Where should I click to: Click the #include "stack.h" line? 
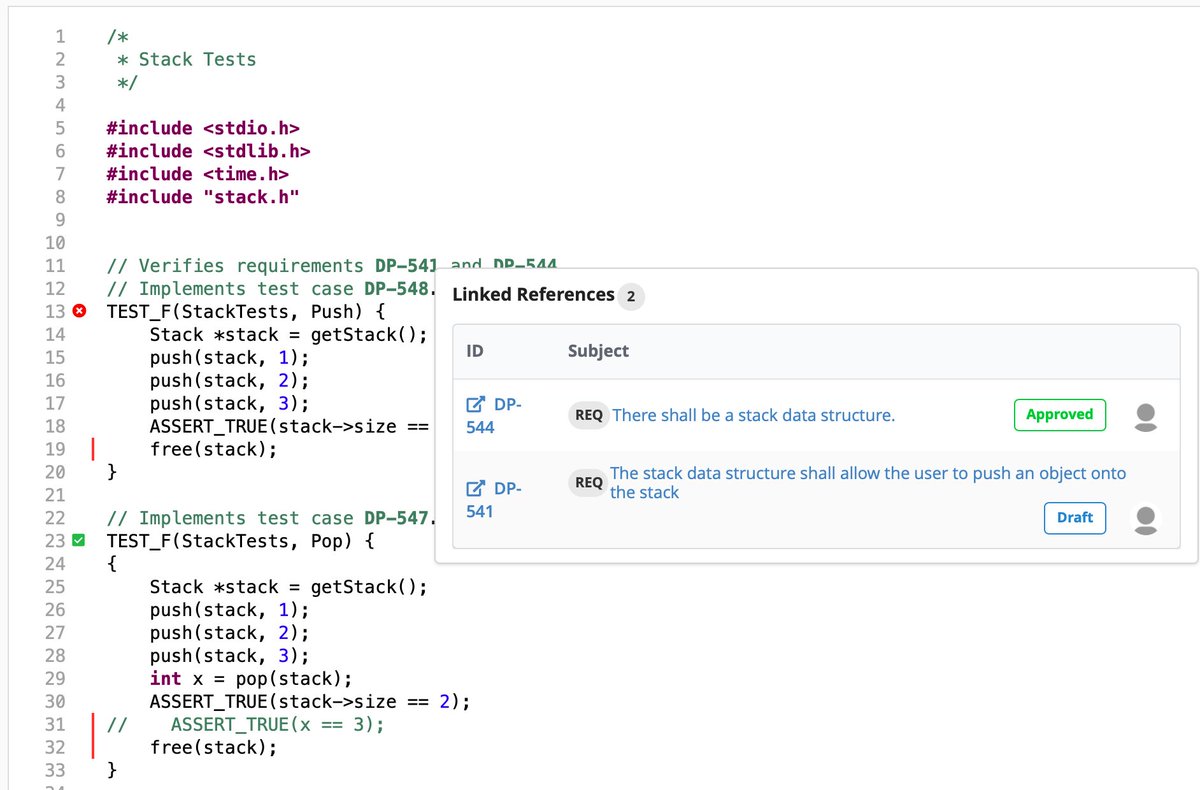point(203,198)
